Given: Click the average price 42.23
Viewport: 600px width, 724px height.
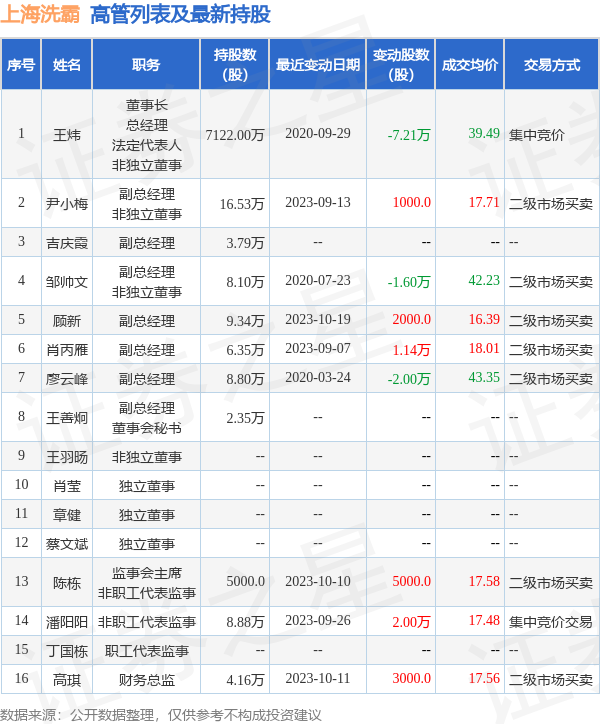Looking at the screenshot, I should [x=484, y=280].
